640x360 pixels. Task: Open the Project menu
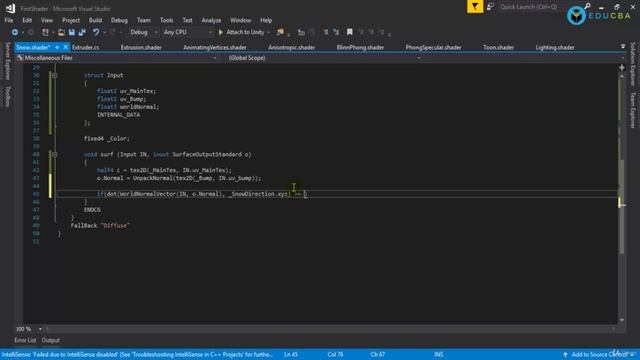[x=71, y=20]
